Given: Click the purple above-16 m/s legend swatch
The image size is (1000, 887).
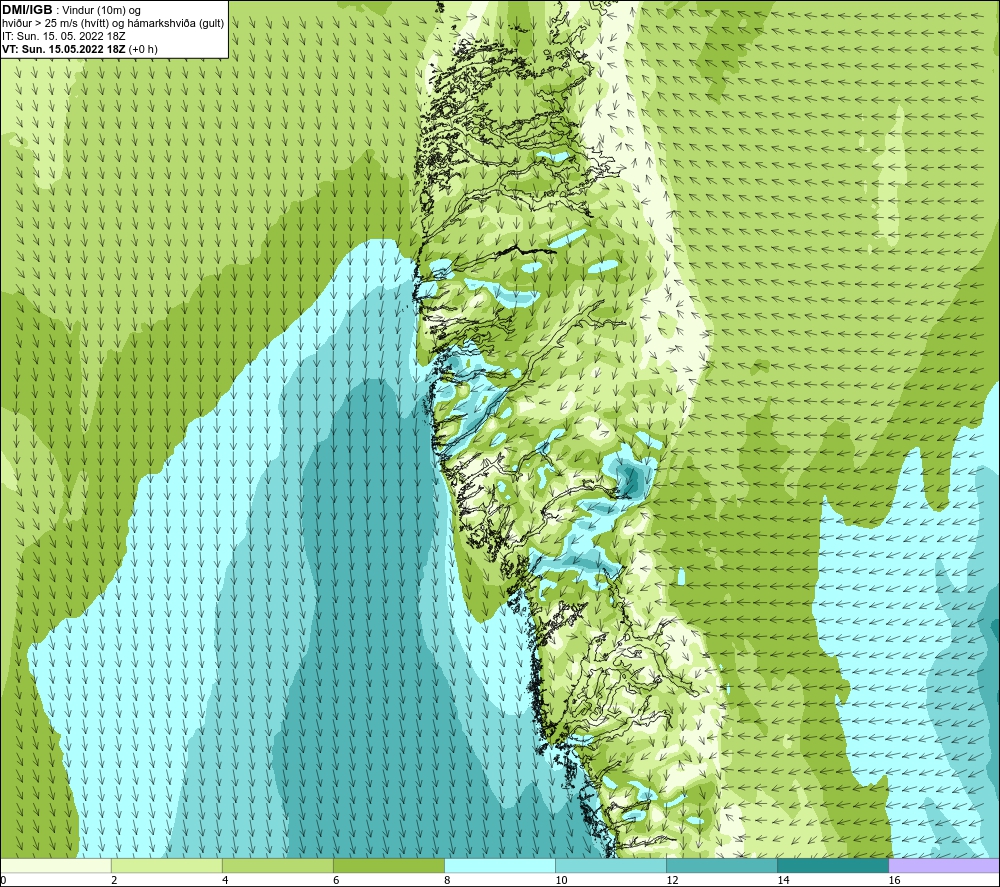Looking at the screenshot, I should [944, 865].
